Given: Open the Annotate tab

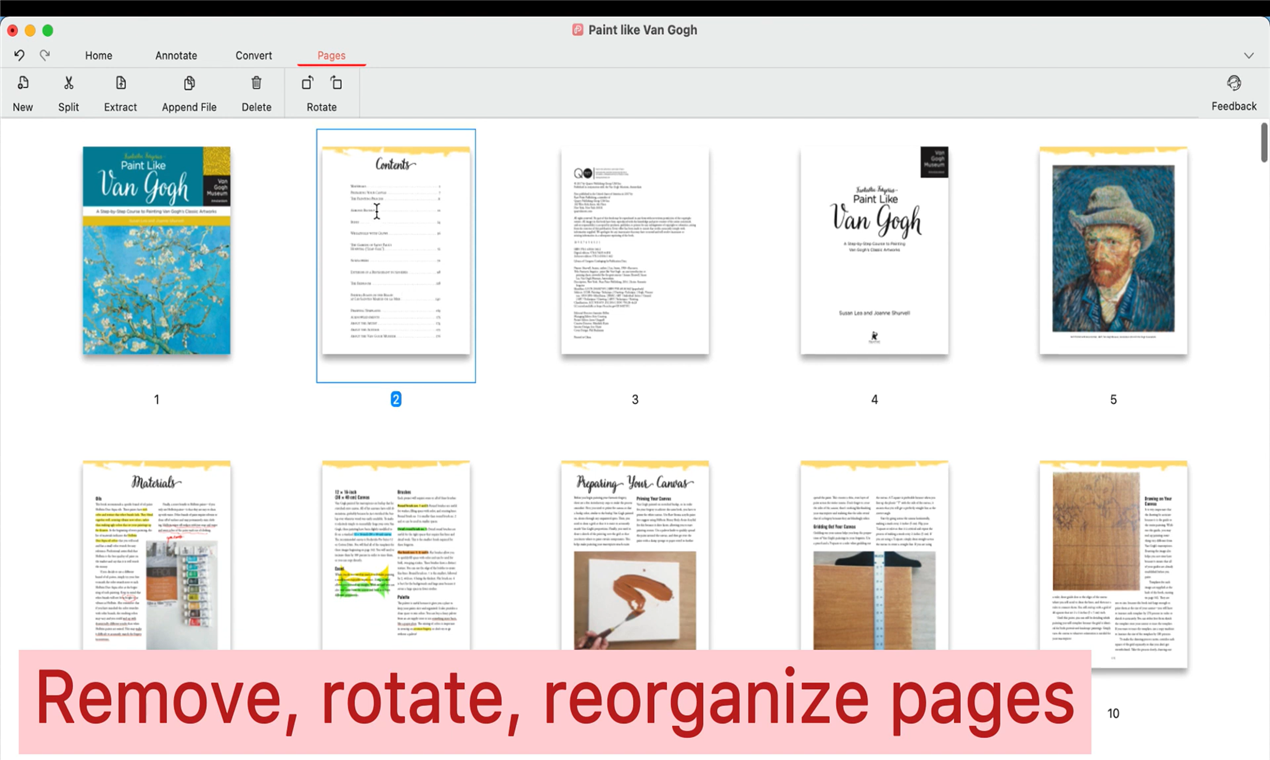Looking at the screenshot, I should [176, 56].
